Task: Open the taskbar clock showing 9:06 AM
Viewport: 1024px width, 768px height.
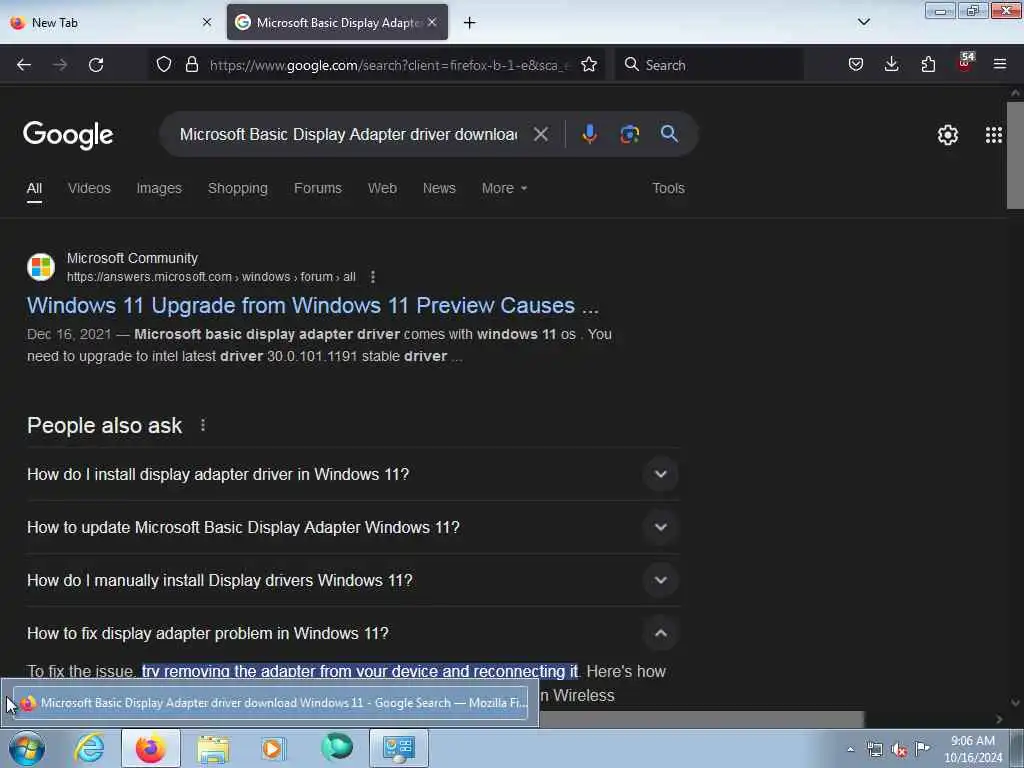Action: (973, 749)
